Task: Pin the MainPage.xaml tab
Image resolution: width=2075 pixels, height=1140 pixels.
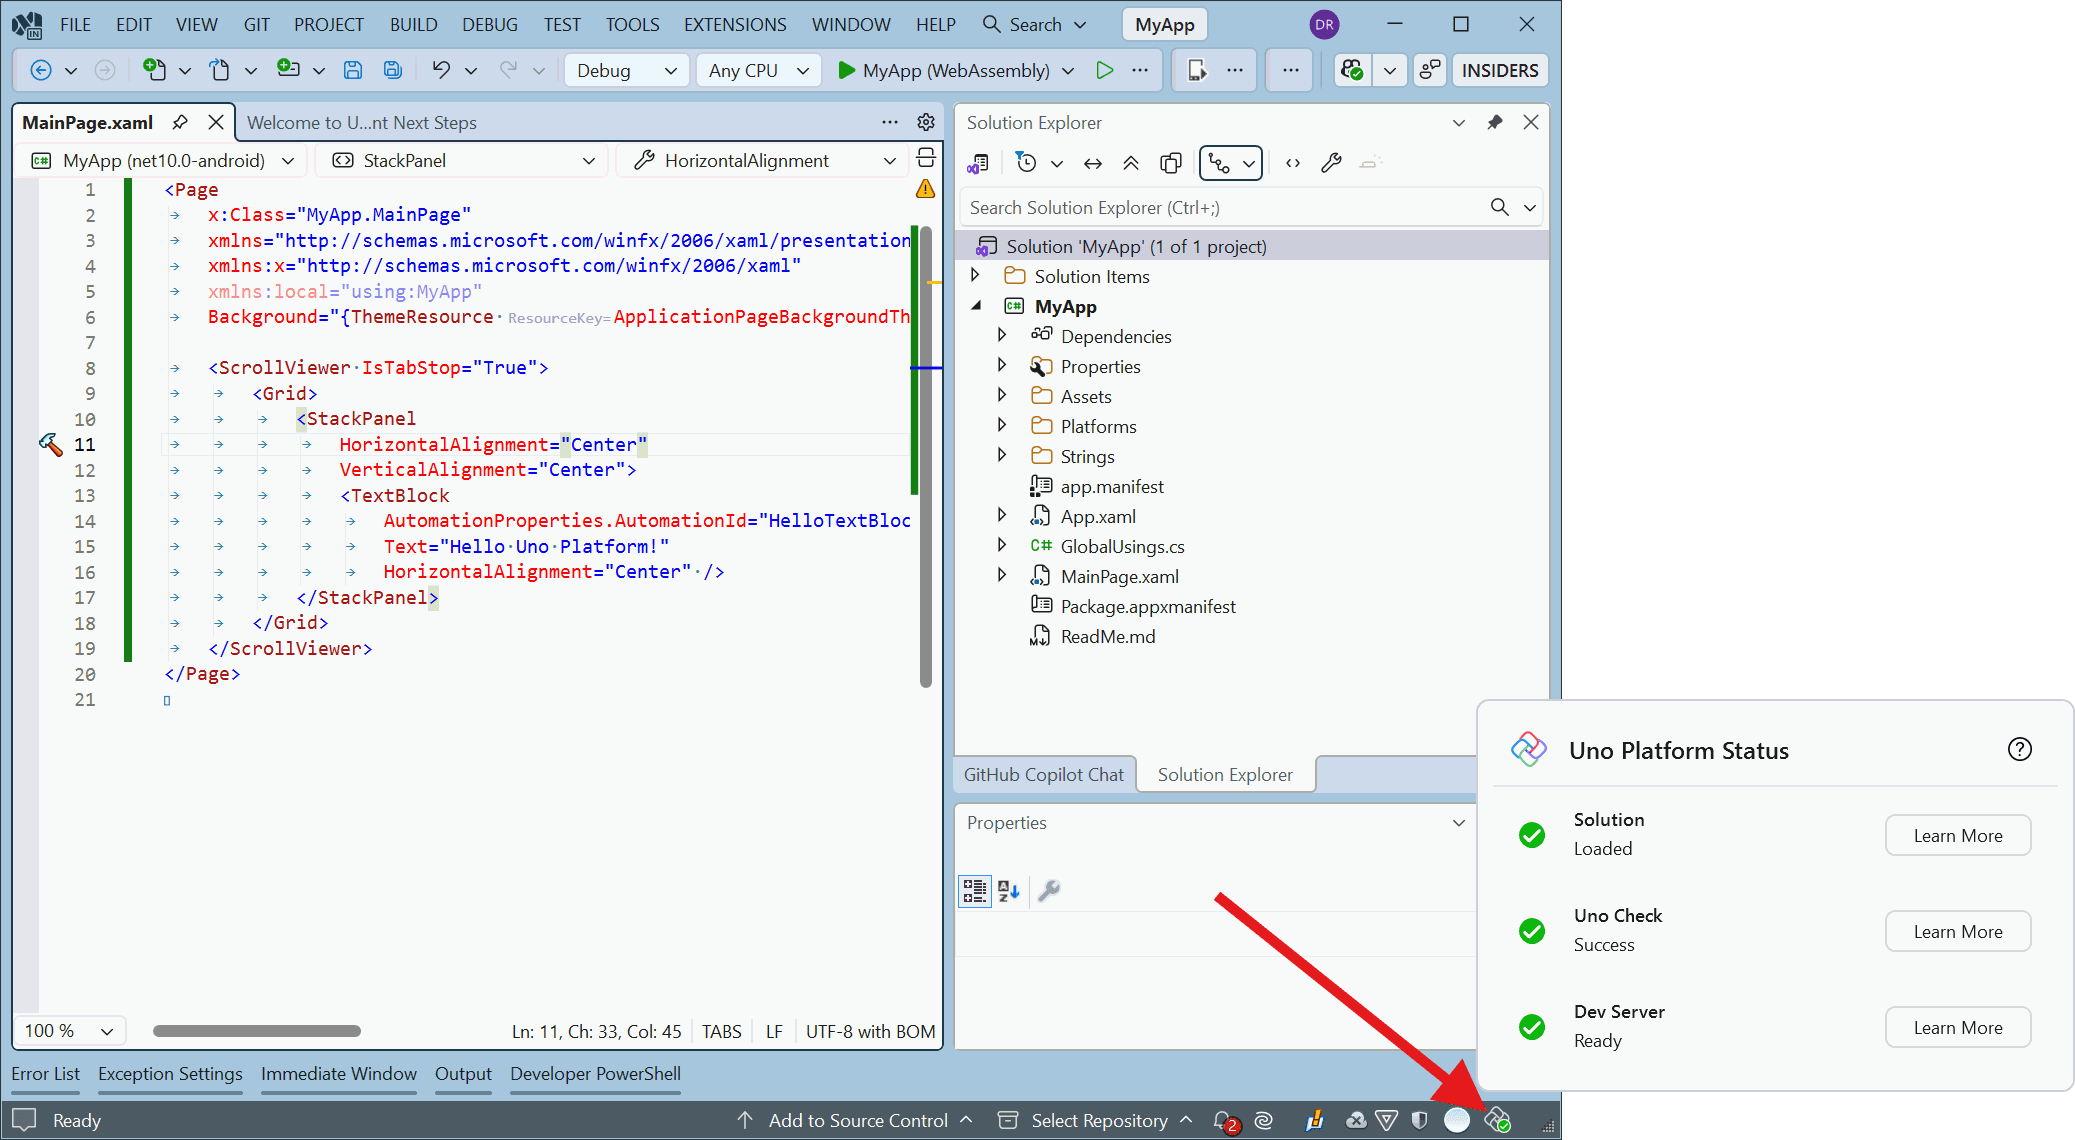Action: click(180, 121)
